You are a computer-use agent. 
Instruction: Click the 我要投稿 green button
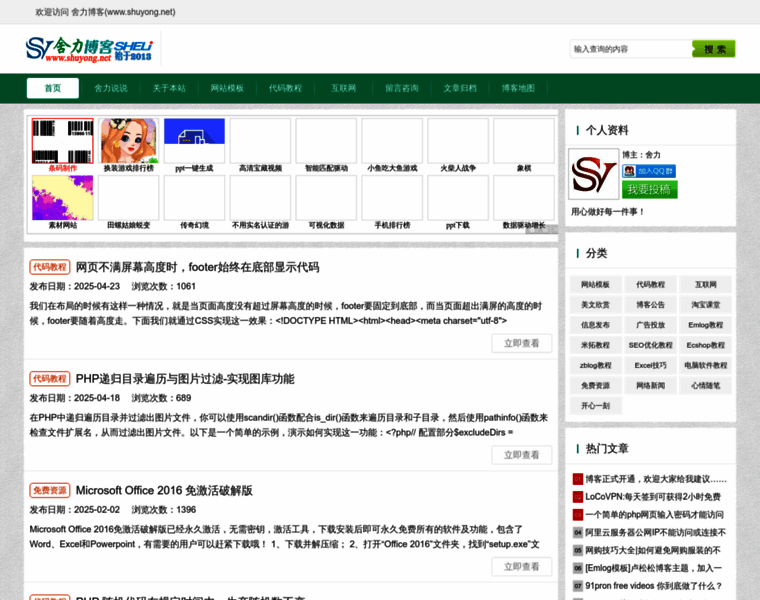pyautogui.click(x=649, y=189)
